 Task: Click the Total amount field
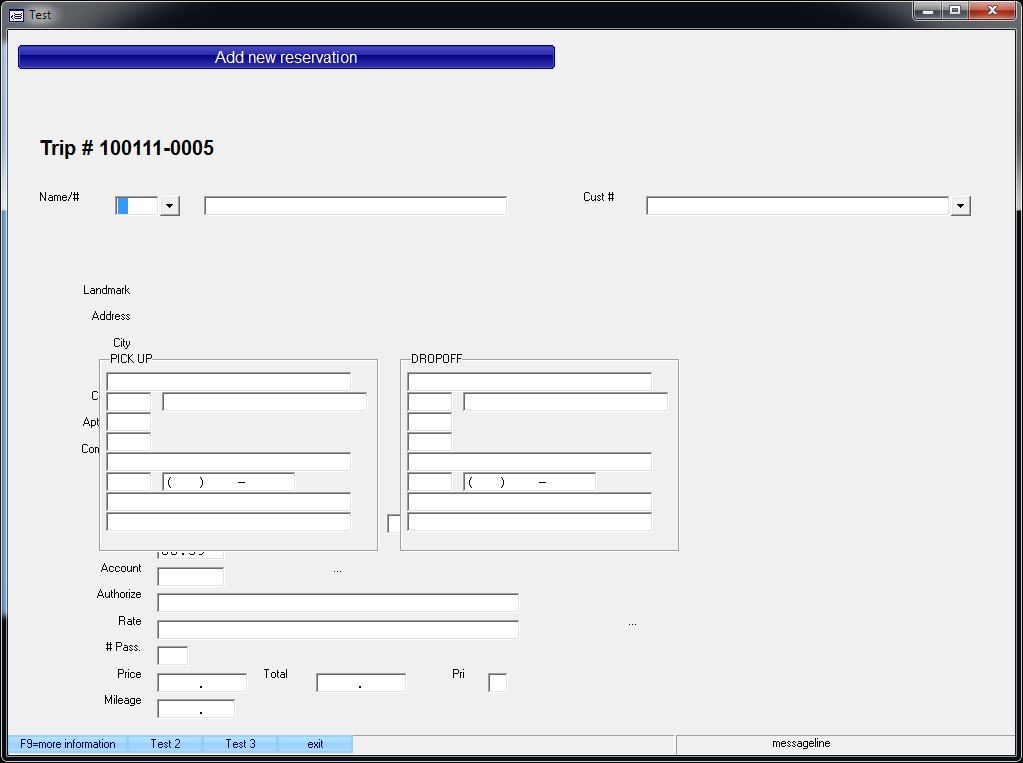point(361,683)
